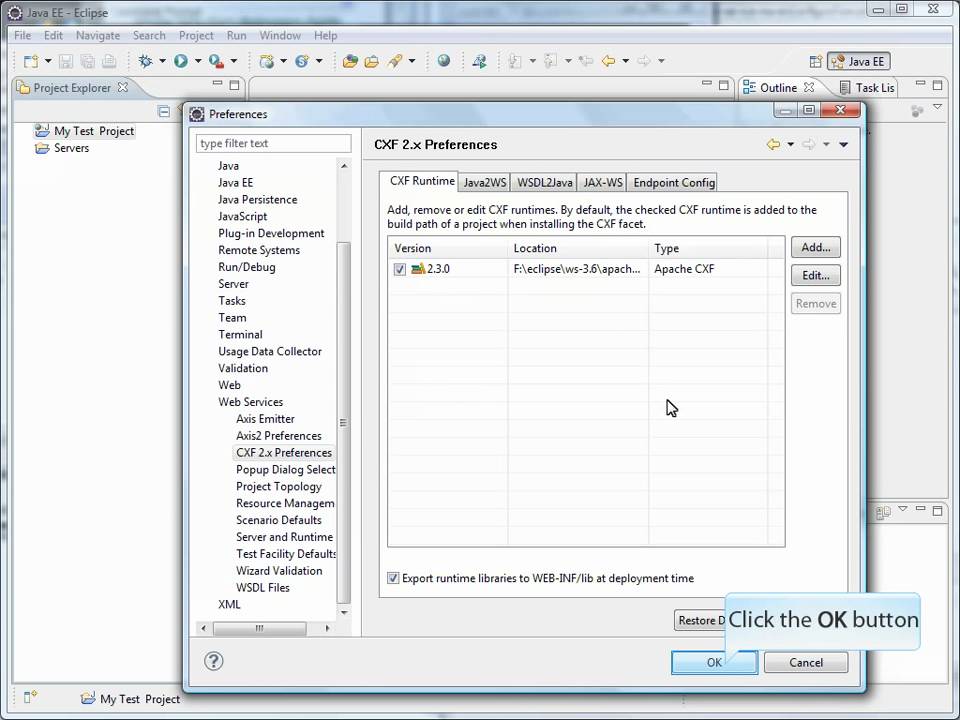The image size is (960, 720).
Task: Select the Task List view tab
Action: tap(868, 88)
